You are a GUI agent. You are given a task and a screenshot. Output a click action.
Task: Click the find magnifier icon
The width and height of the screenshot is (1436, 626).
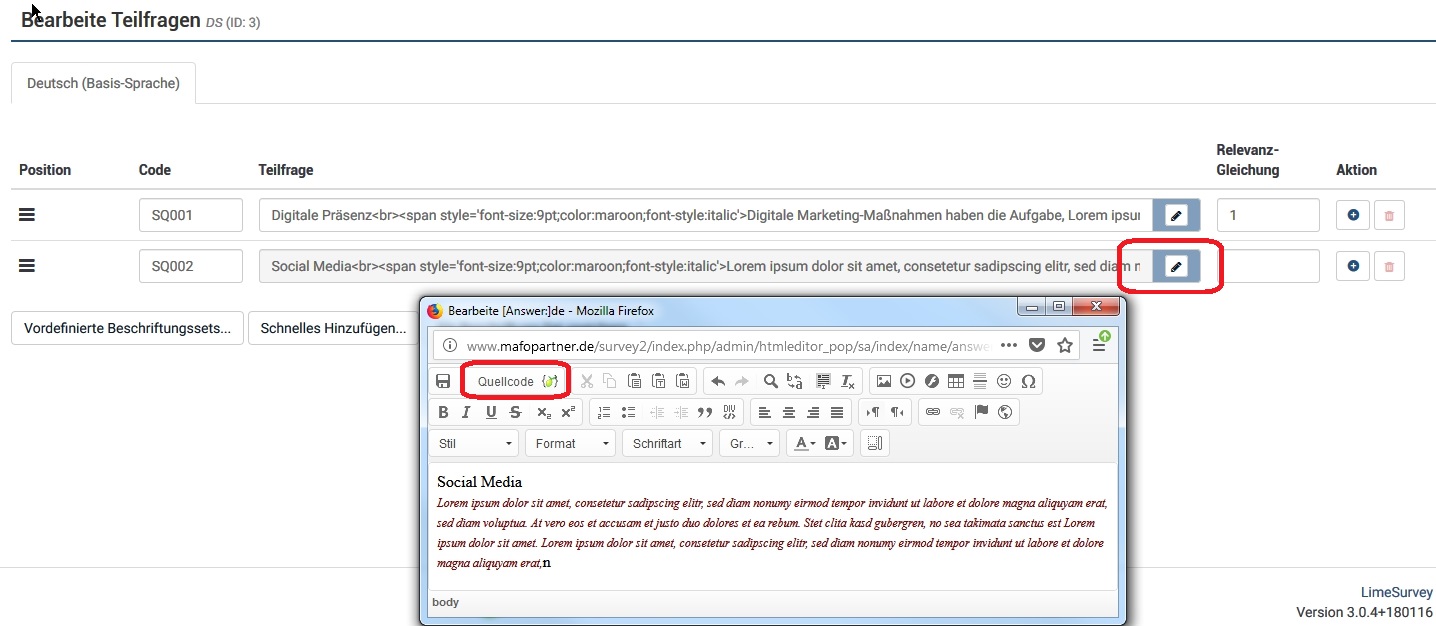pyautogui.click(x=770, y=381)
